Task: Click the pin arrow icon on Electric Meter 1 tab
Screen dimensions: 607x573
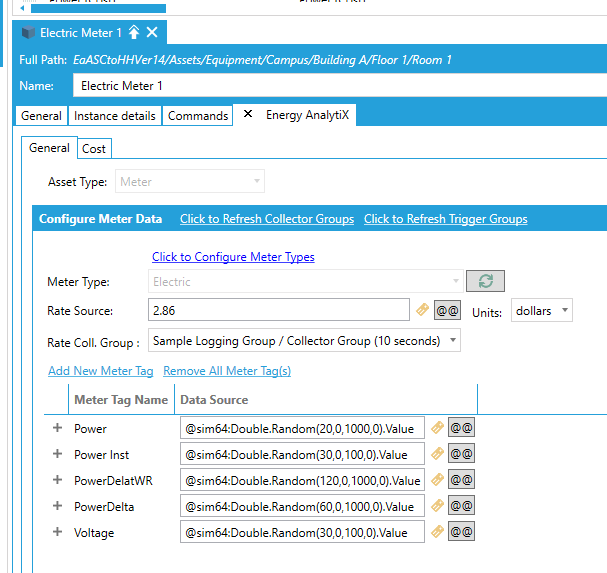Action: point(134,33)
